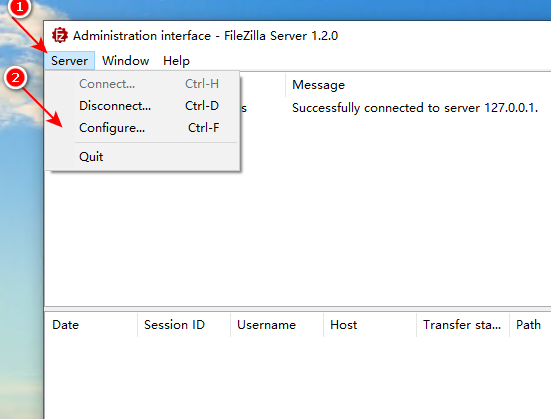Click the Path column header

click(x=530, y=325)
